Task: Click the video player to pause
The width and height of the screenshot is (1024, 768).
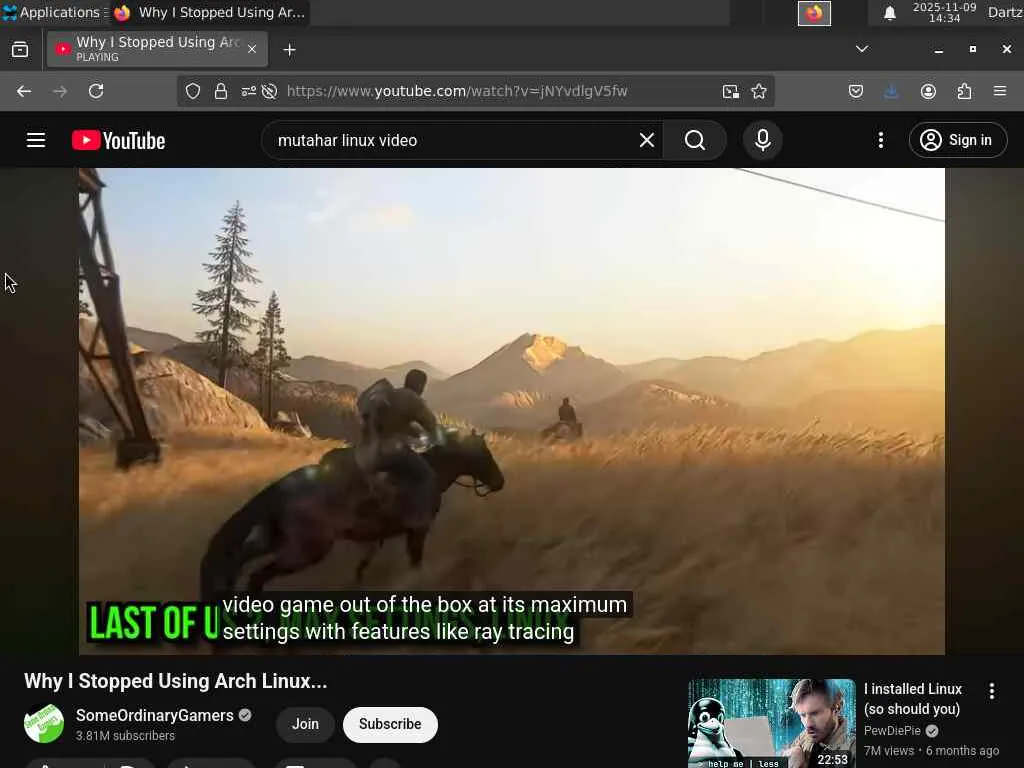Action: point(511,411)
